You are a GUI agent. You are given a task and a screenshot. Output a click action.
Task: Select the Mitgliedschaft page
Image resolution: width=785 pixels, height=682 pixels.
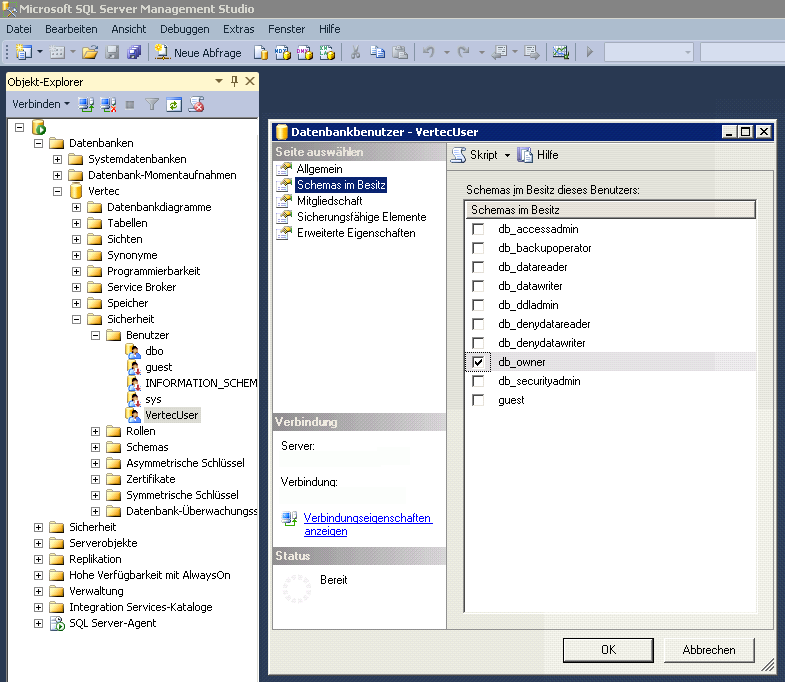329,201
